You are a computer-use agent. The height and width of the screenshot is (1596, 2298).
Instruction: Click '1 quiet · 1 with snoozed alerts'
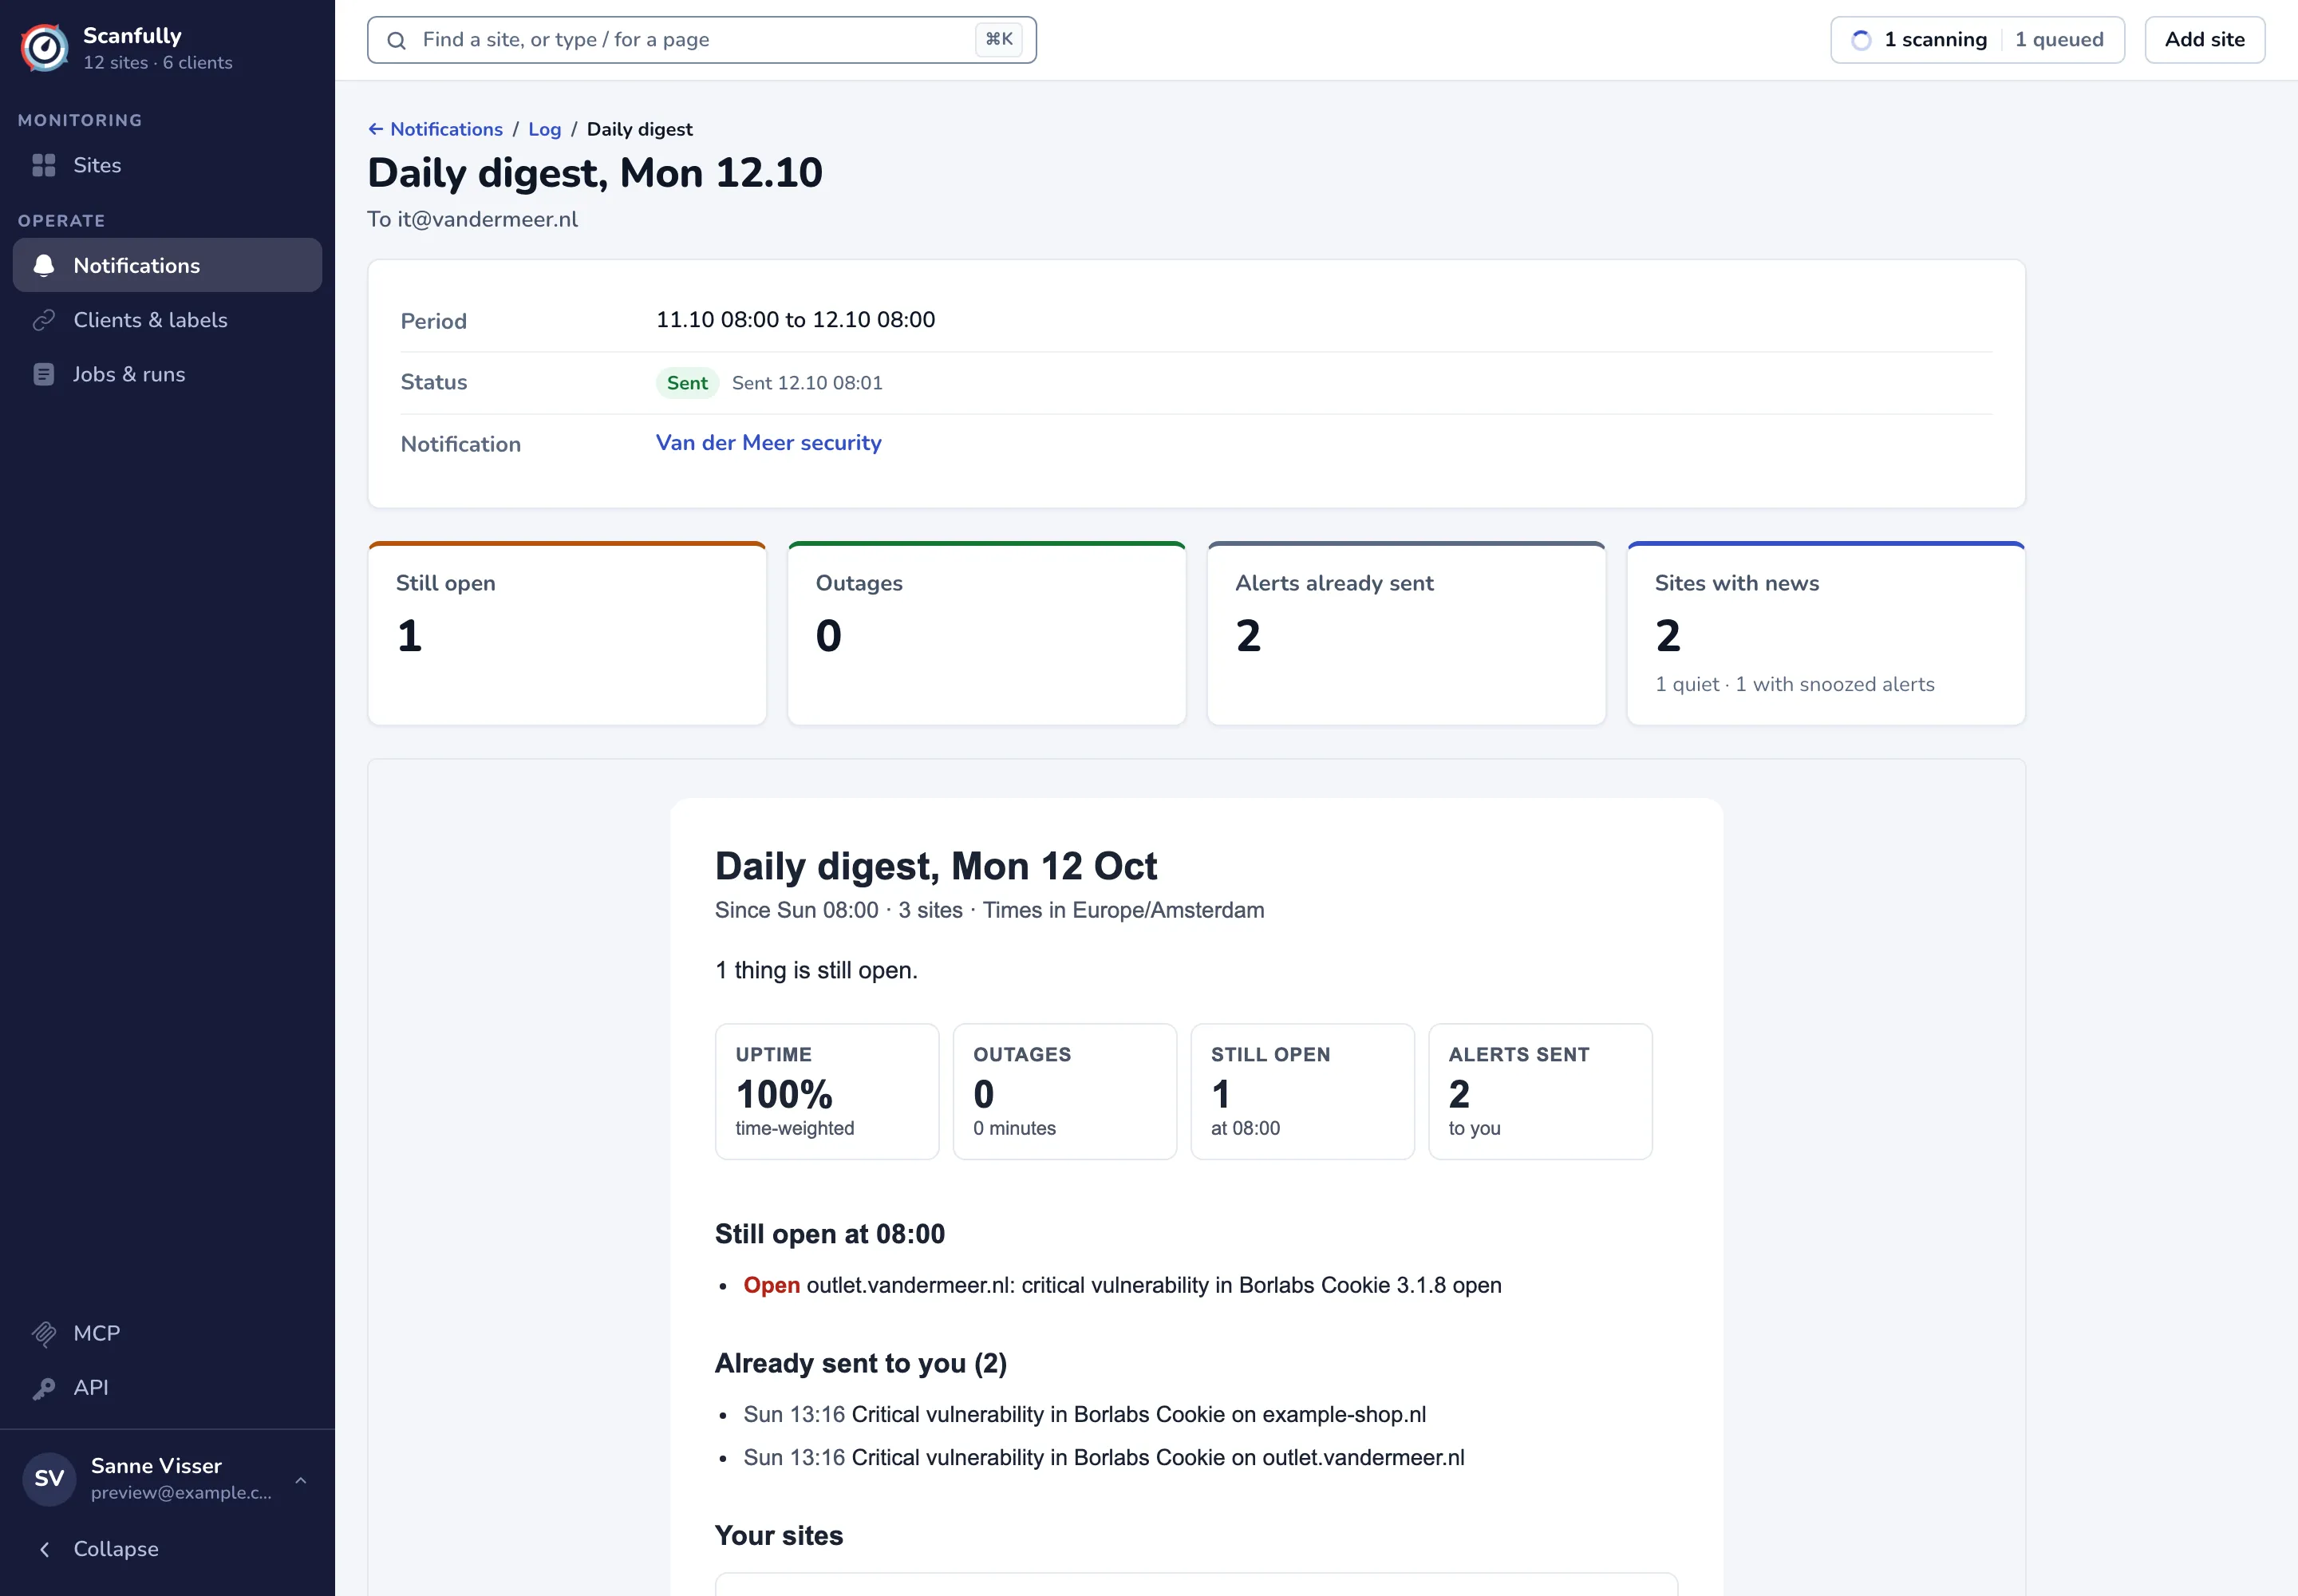(x=1794, y=684)
